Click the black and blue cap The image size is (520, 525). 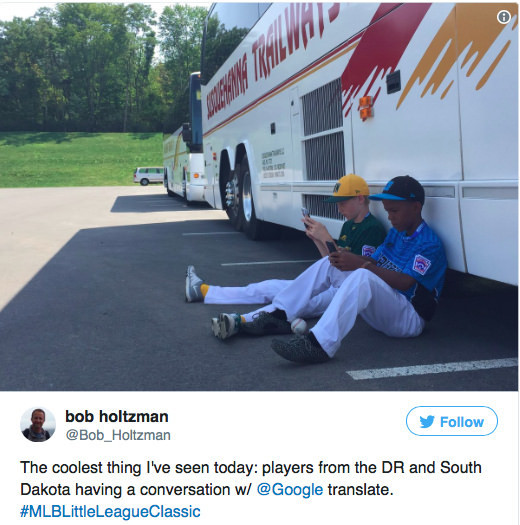[397, 189]
